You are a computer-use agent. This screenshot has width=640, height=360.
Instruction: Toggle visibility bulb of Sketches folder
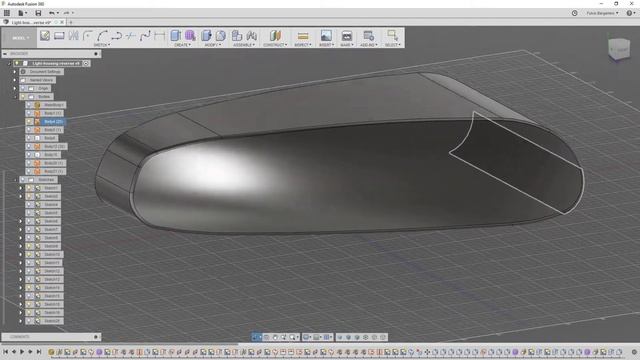click(x=22, y=180)
